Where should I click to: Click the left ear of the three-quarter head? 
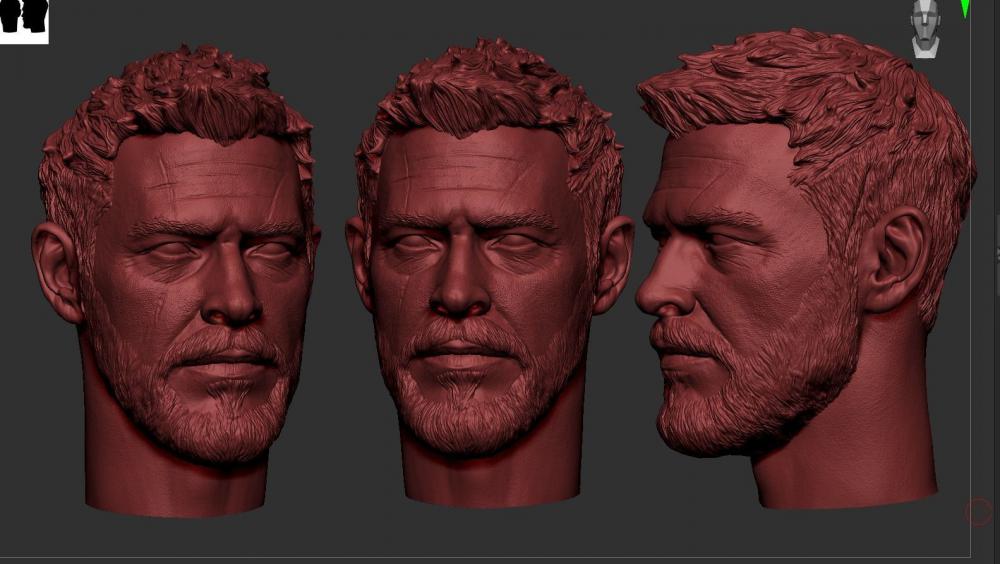point(57,271)
